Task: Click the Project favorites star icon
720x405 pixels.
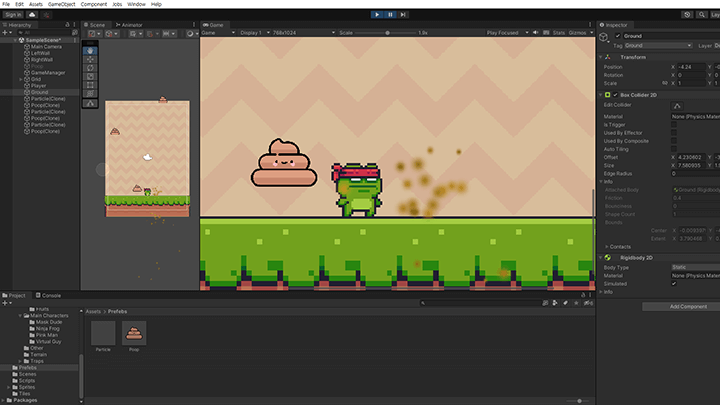Action: tap(576, 303)
